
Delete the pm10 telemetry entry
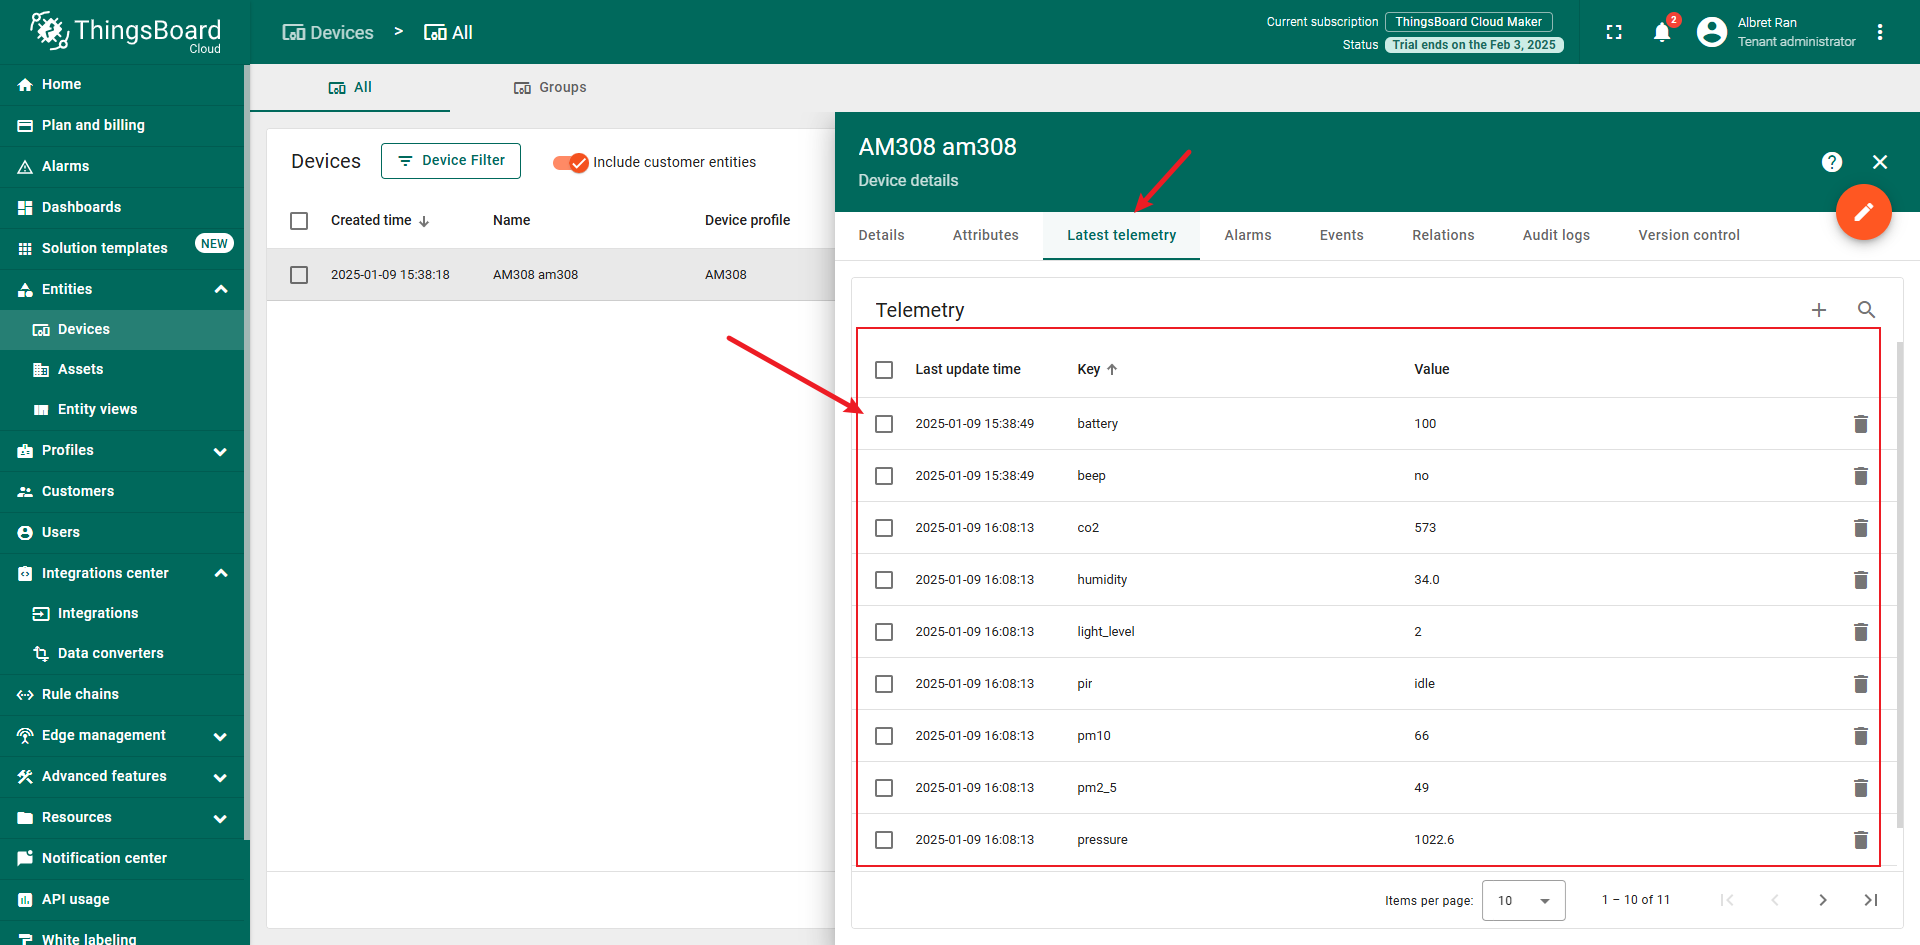click(x=1860, y=736)
